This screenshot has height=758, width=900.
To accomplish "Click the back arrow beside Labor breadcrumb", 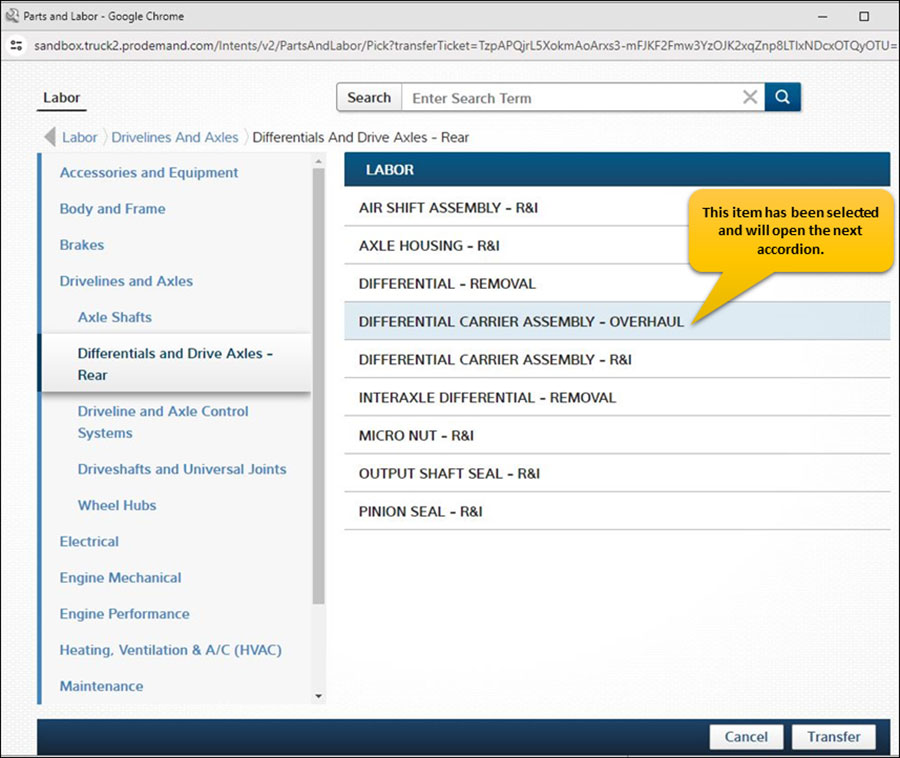I will tap(49, 137).
